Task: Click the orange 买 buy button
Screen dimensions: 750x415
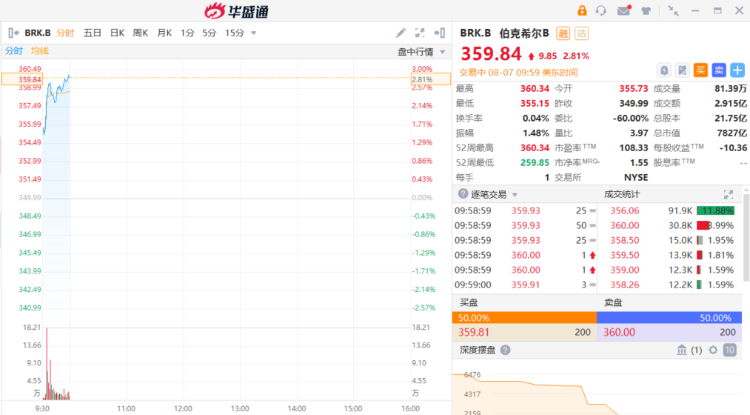Action: [700, 70]
